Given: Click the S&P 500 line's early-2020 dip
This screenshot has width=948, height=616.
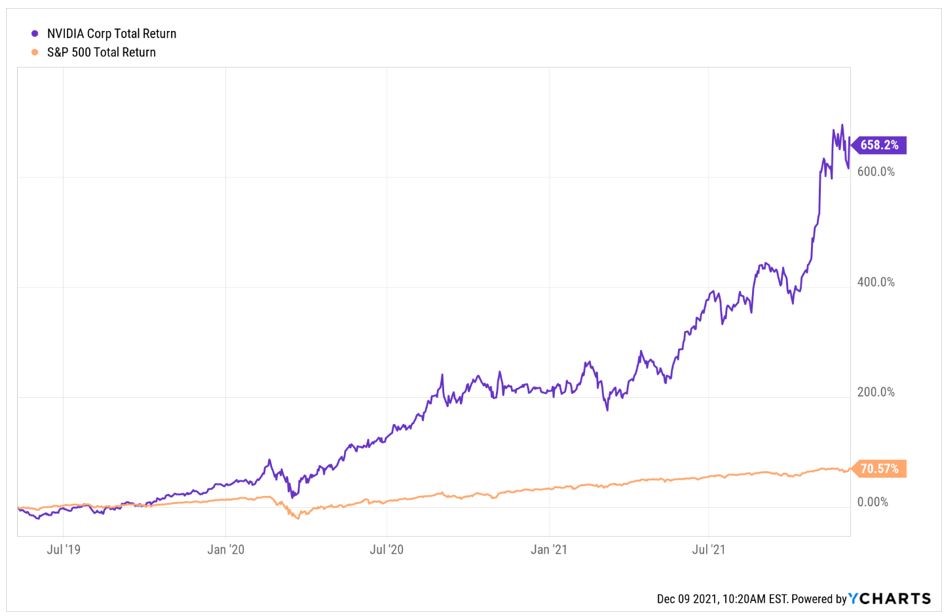Looking at the screenshot, I should 296,517.
